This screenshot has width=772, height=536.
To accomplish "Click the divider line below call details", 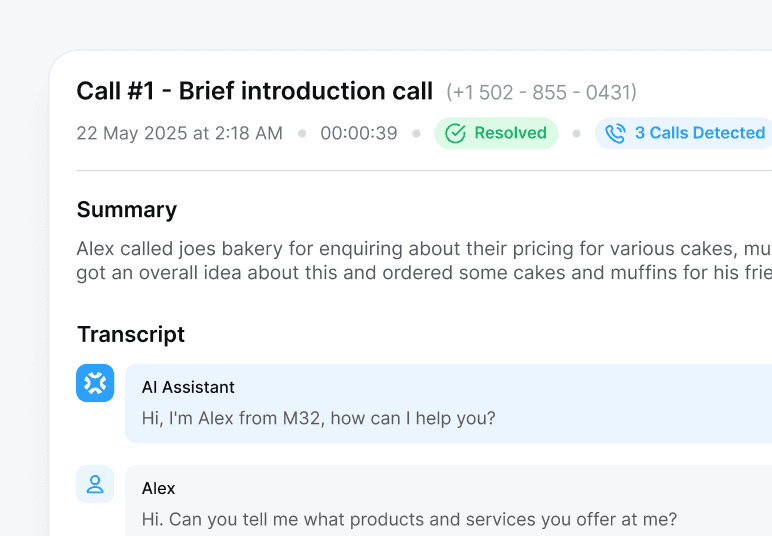I will (x=420, y=171).
